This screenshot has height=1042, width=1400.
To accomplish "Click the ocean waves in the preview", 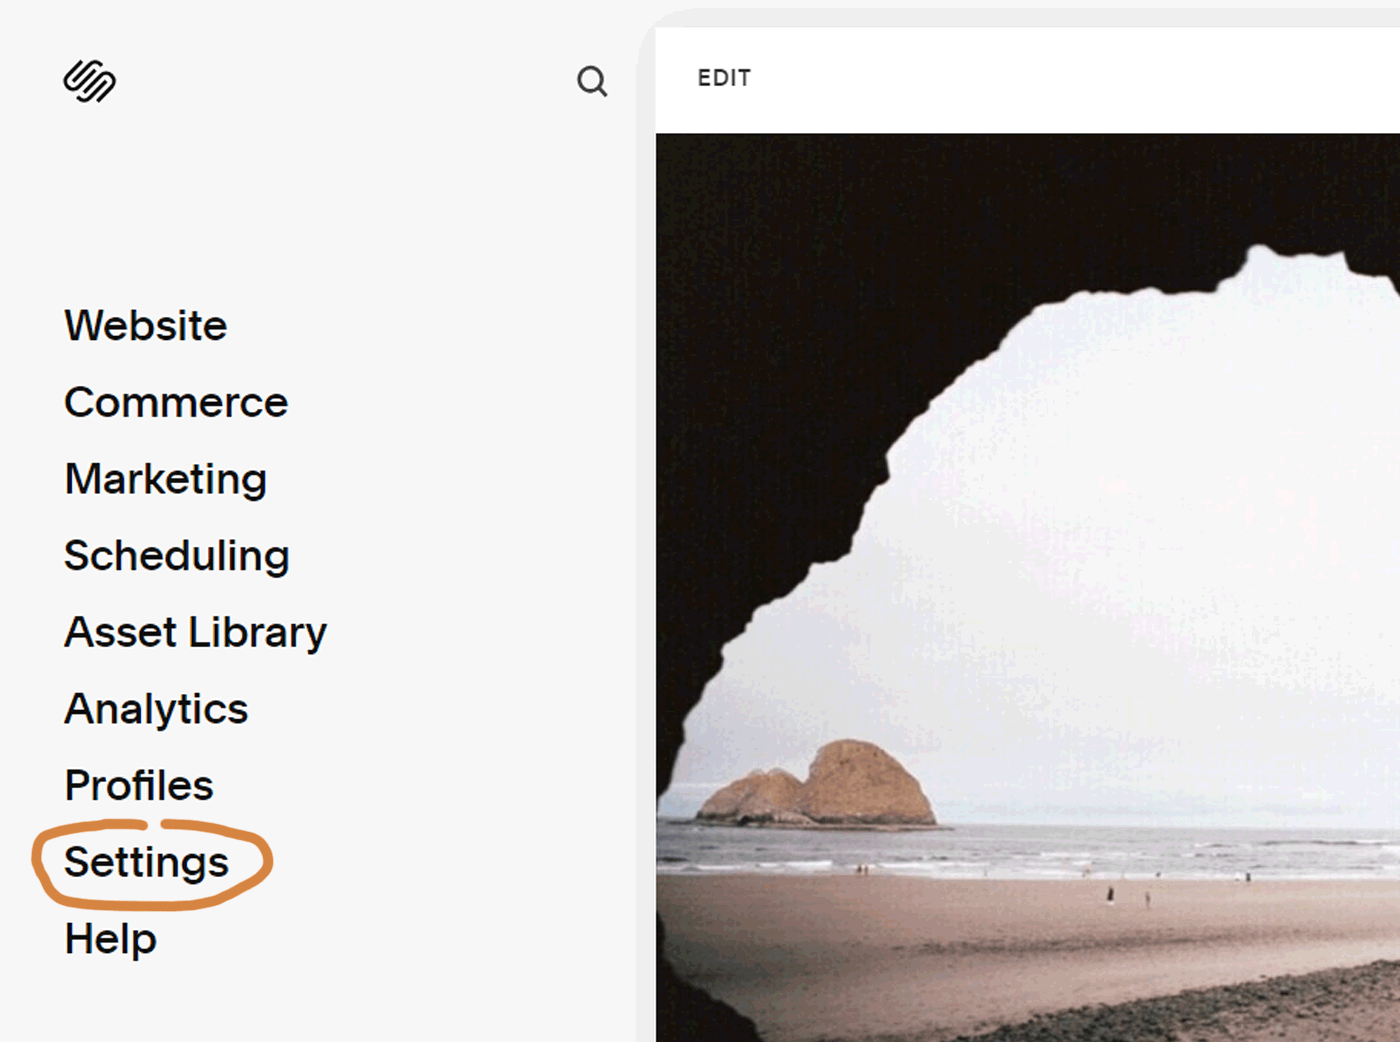I will click(1100, 848).
